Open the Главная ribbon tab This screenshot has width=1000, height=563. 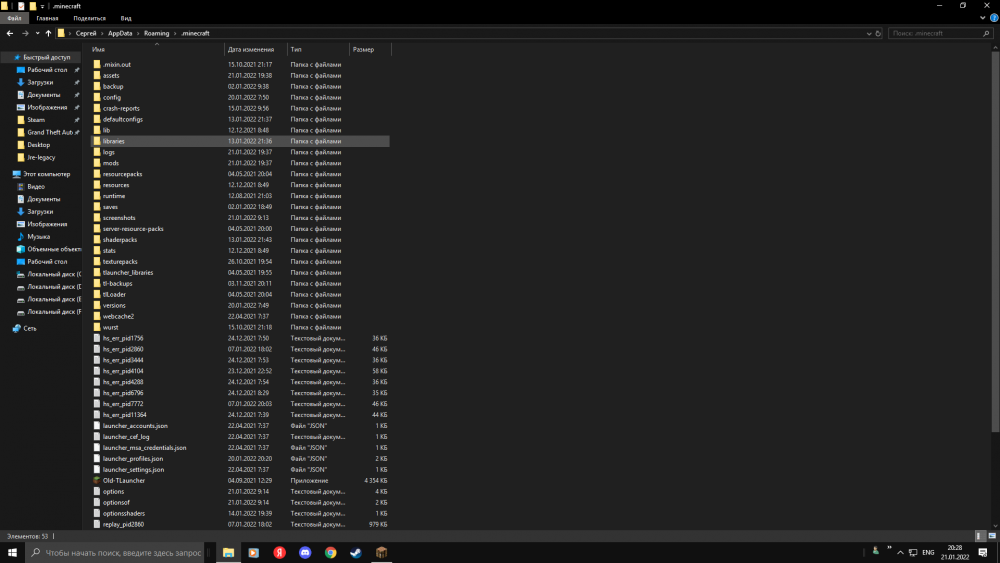(47, 18)
